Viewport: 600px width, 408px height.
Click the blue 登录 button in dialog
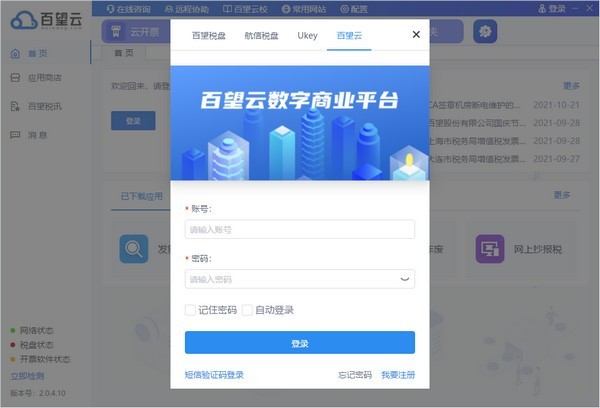pos(300,343)
